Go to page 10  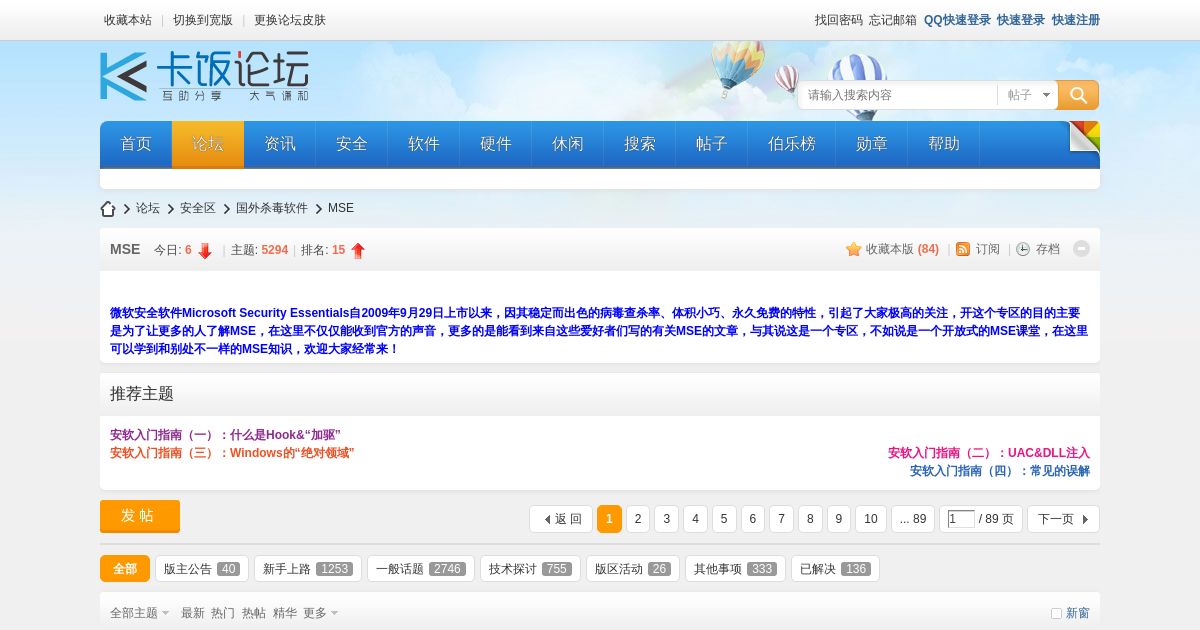pyautogui.click(x=871, y=519)
